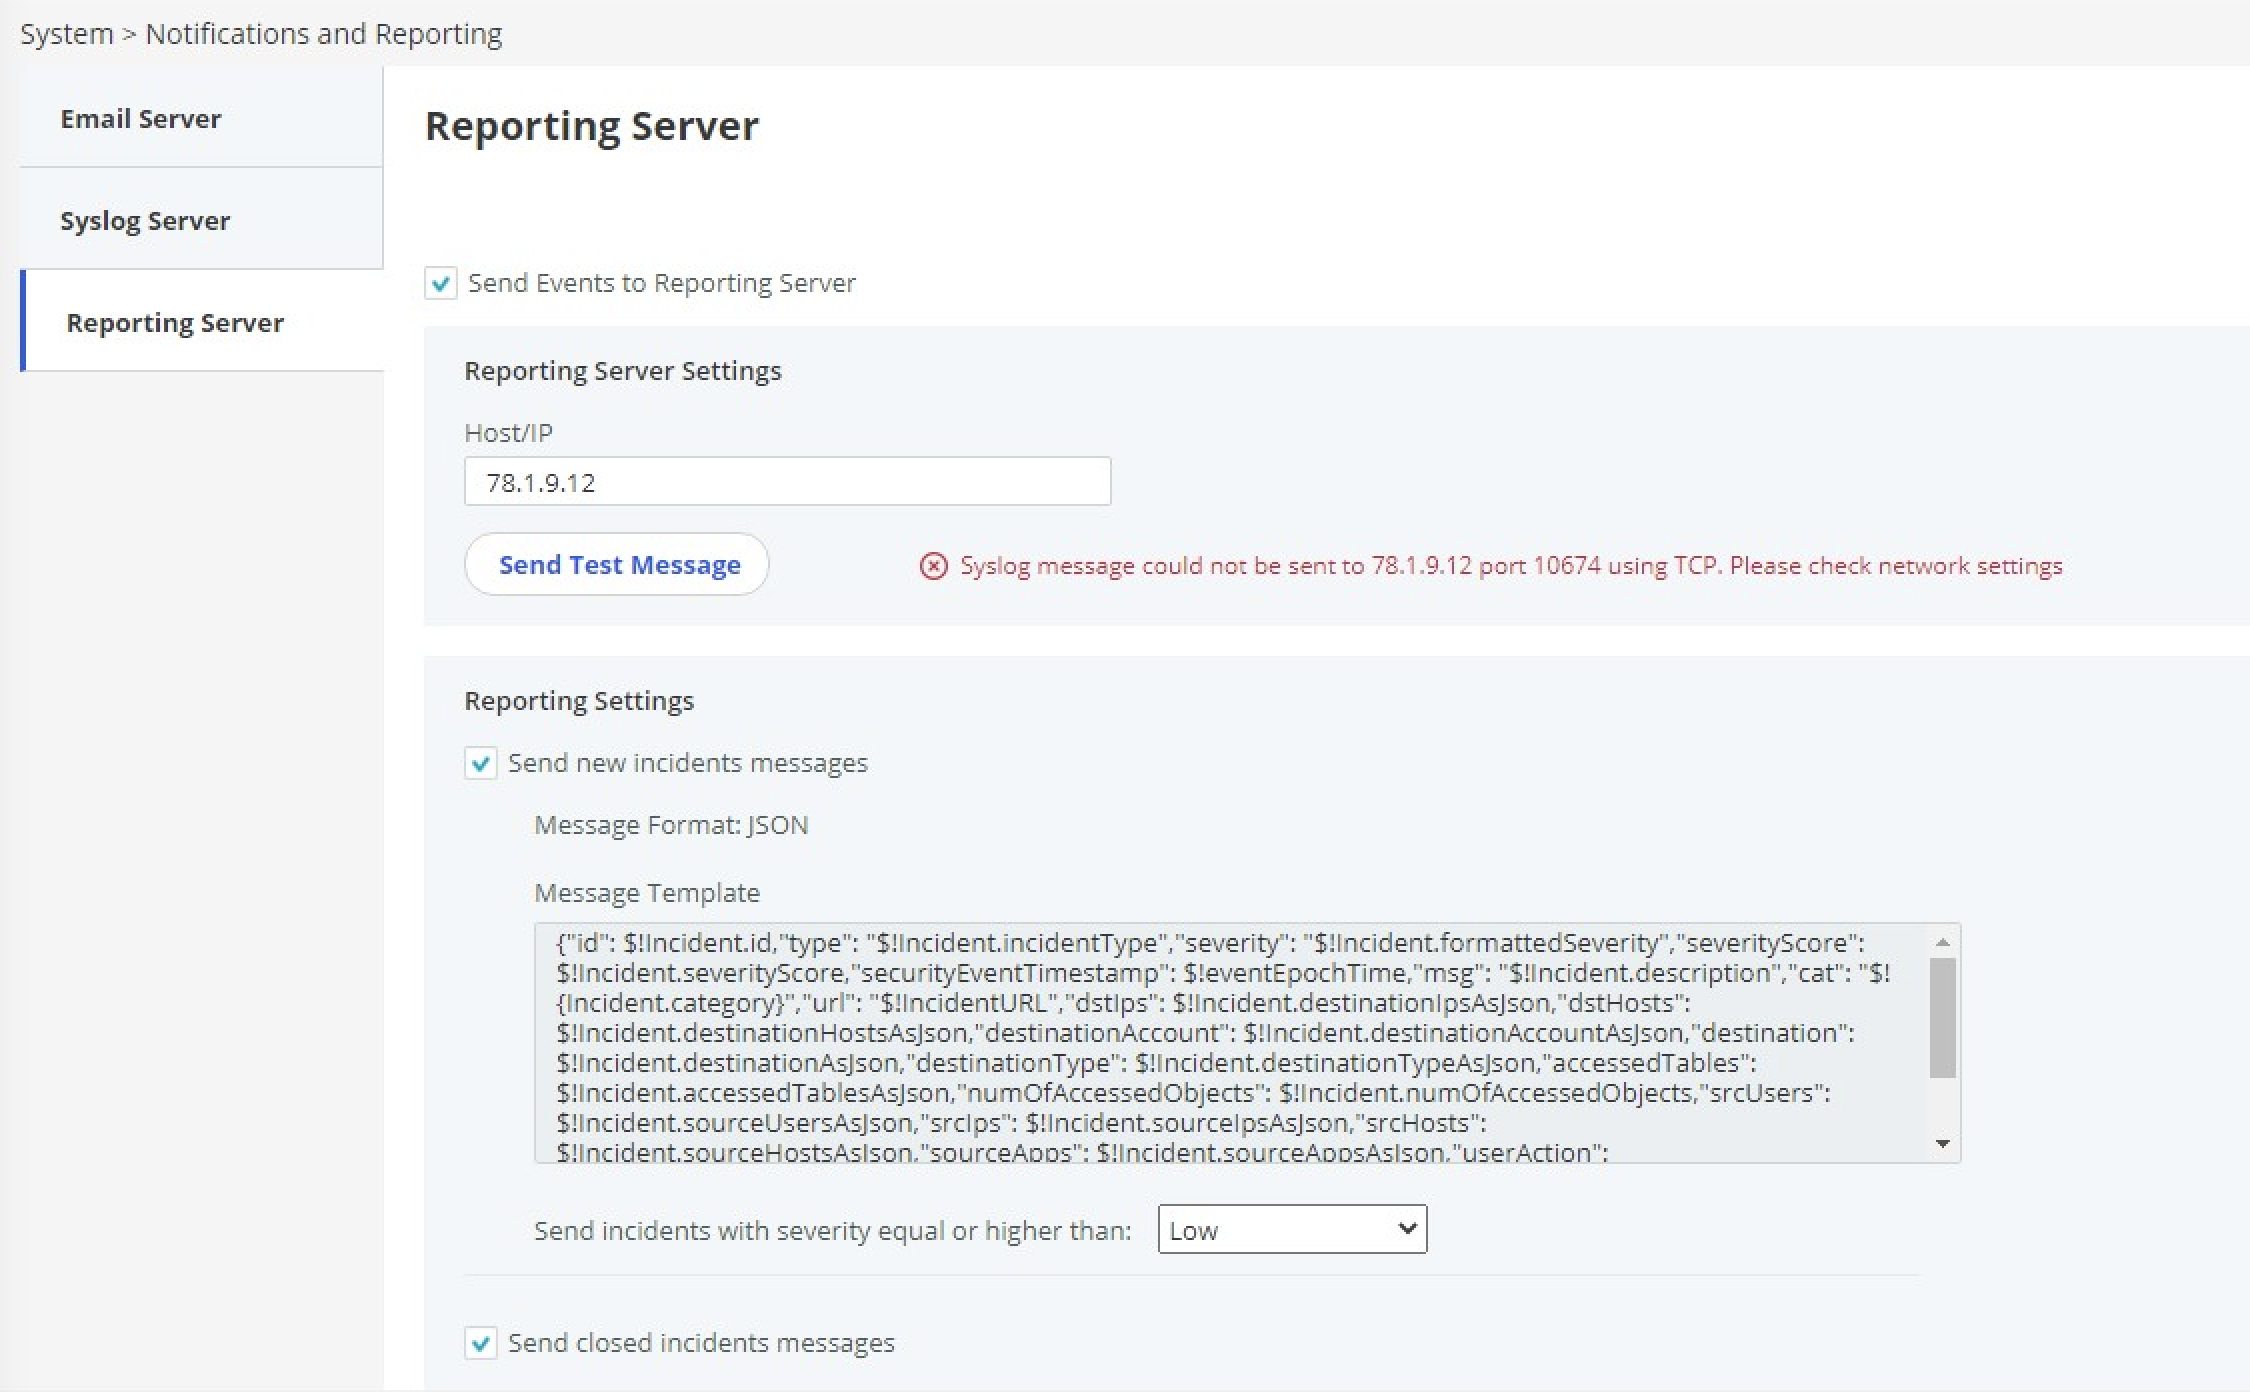Click the Host/IP input field

coord(787,482)
